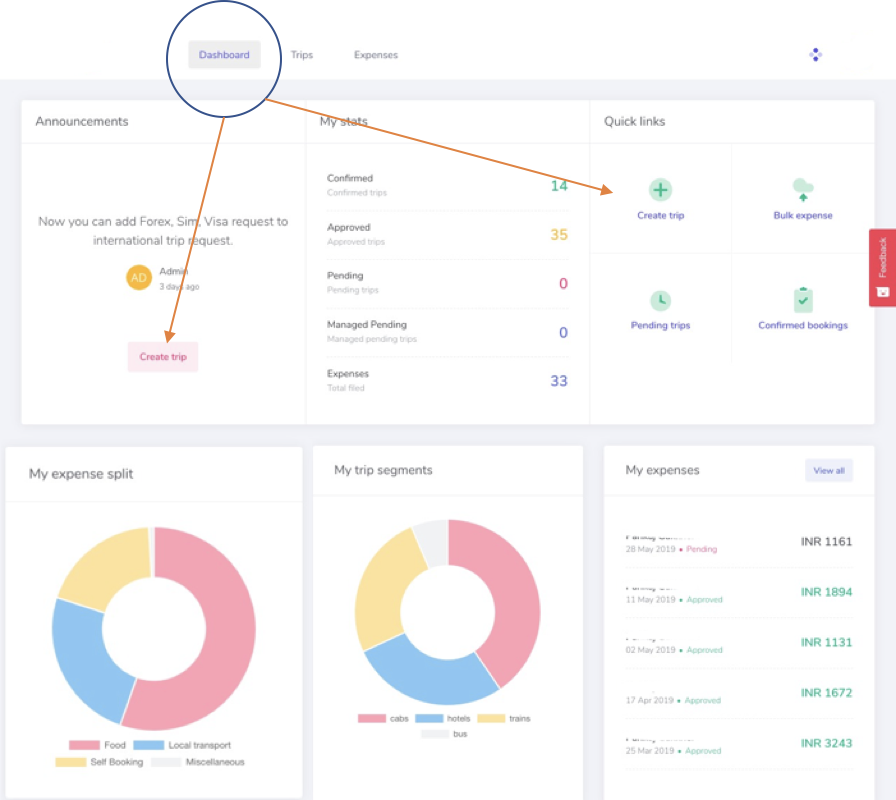Click the INR 1161 amount
The height and width of the screenshot is (800, 896).
point(826,542)
